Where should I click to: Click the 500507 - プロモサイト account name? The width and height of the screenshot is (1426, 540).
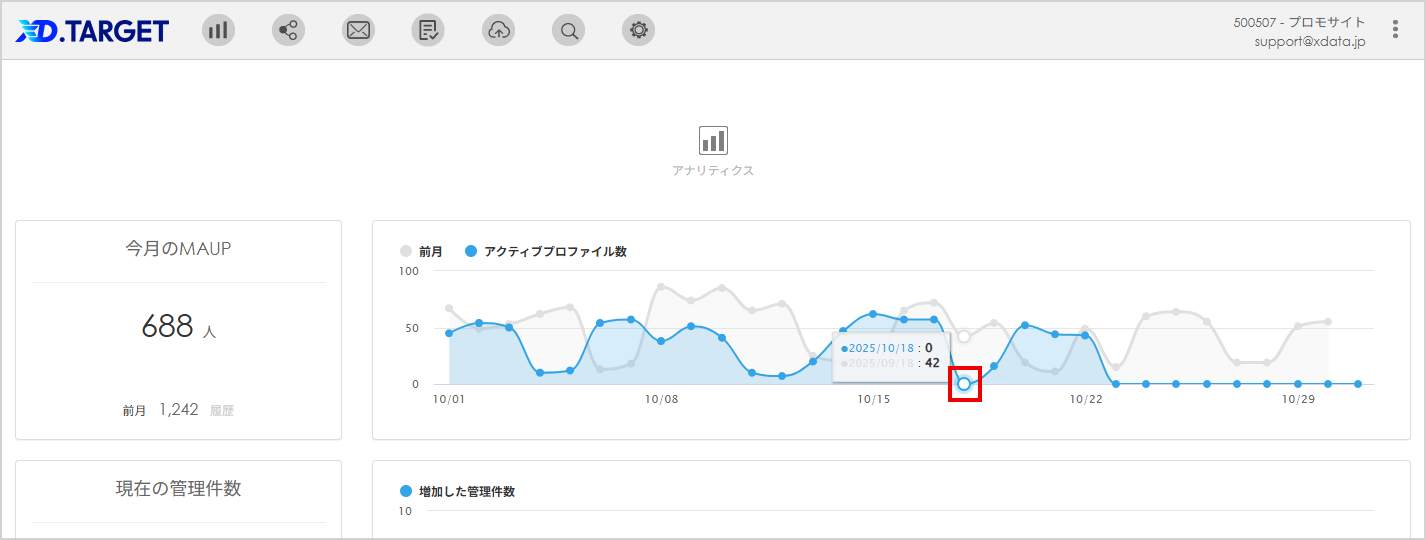(1299, 22)
